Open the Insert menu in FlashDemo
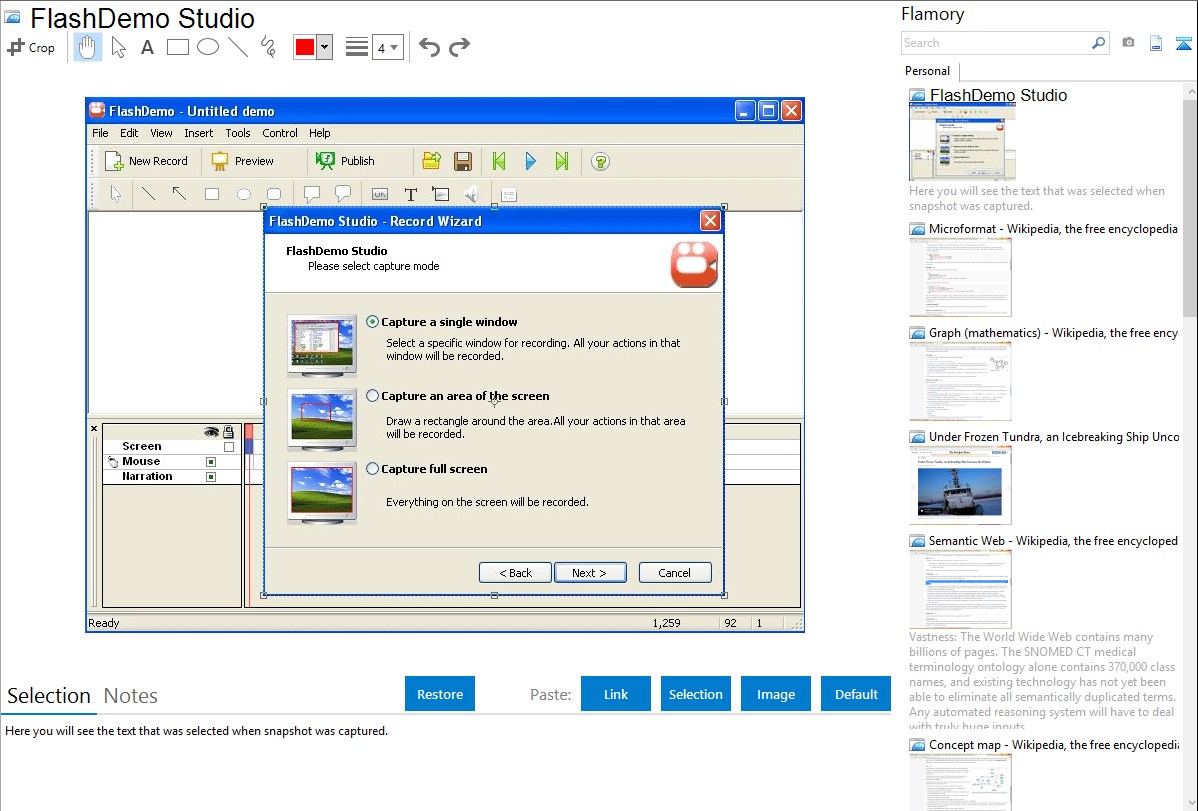 [x=199, y=133]
